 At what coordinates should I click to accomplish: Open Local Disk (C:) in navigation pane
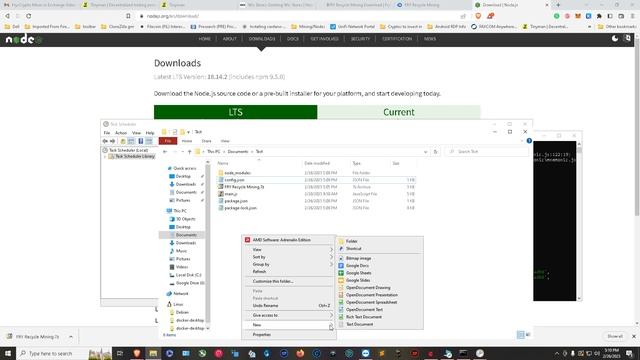[188, 275]
